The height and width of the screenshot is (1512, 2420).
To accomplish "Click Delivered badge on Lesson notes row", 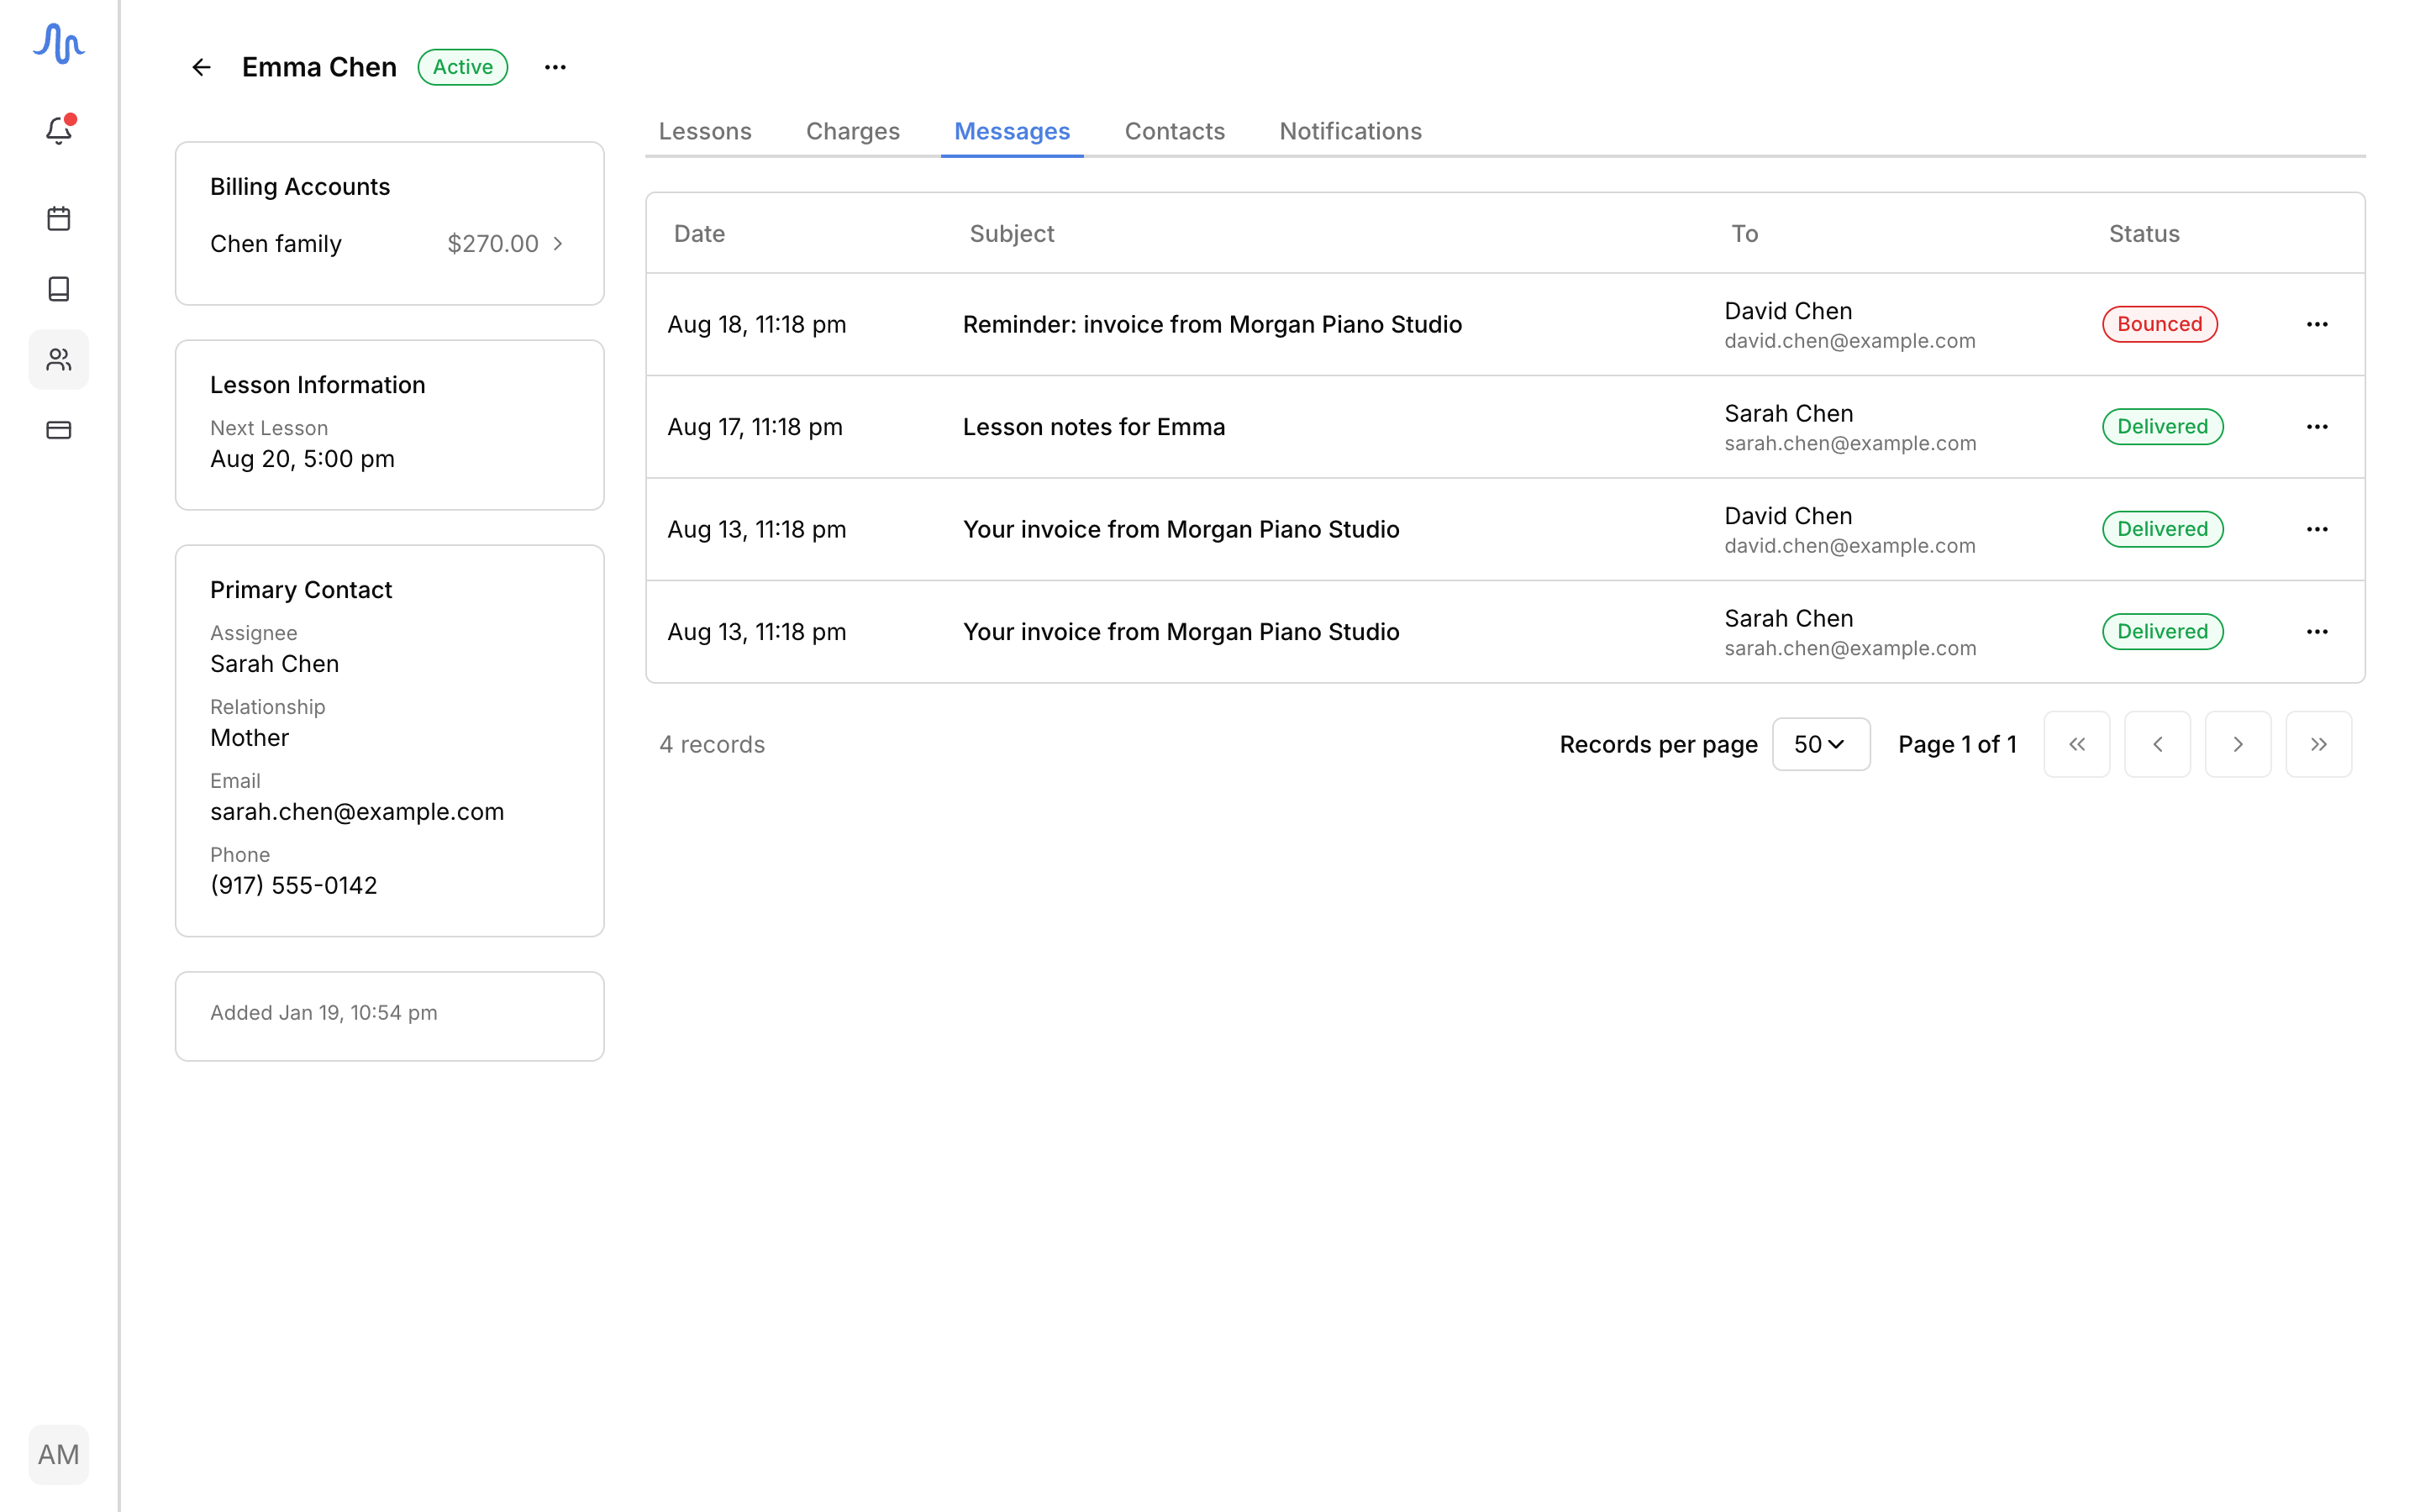I will [2162, 427].
